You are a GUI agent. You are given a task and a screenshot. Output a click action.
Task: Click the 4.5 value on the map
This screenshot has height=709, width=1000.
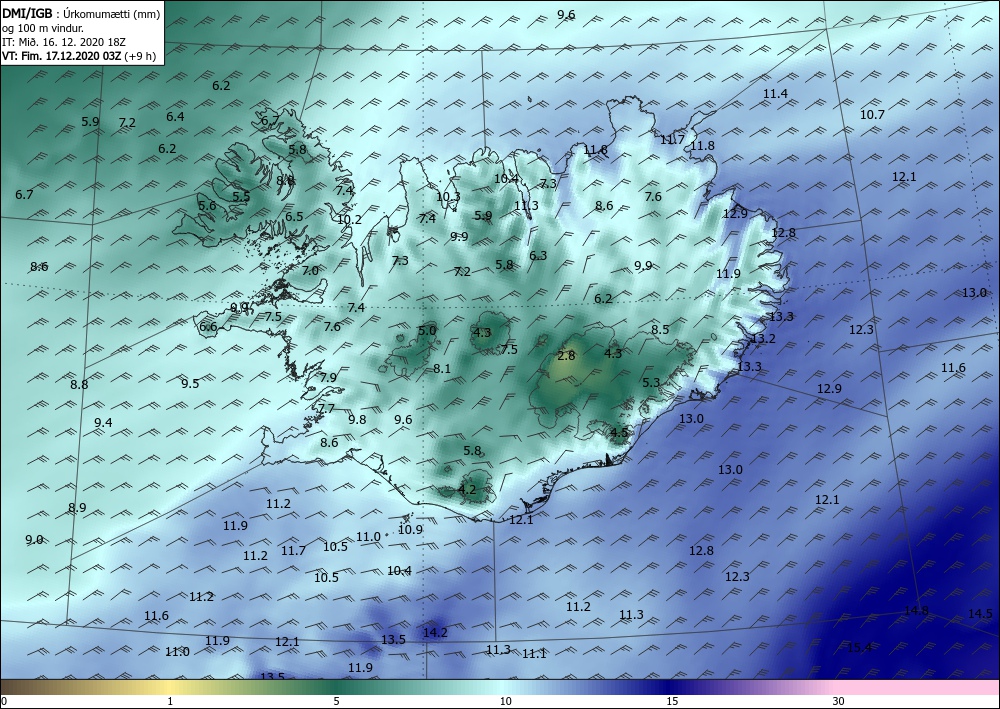[x=619, y=433]
